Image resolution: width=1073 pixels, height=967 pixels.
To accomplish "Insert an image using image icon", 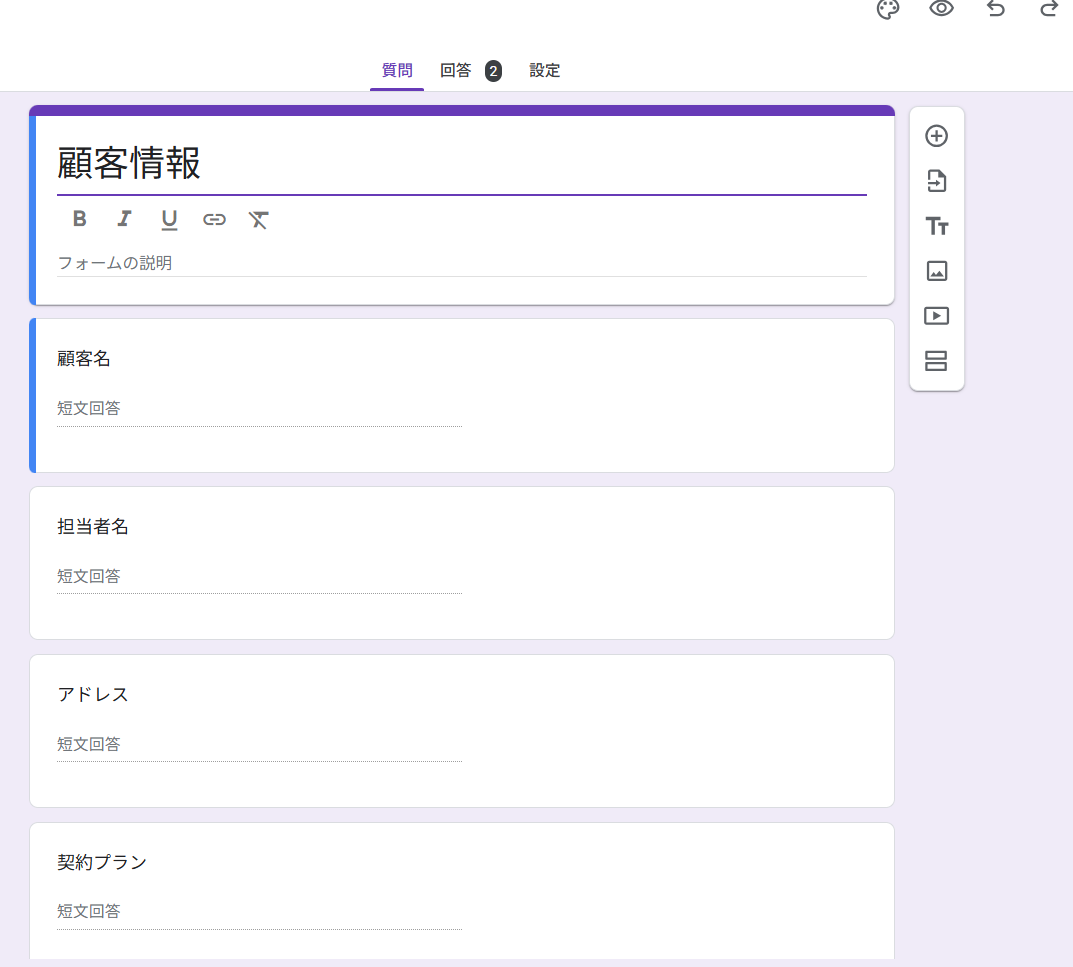I will (936, 271).
